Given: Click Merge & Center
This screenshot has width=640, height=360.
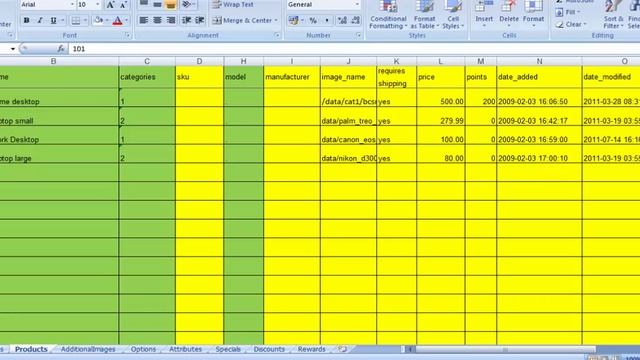Looking at the screenshot, I should pos(242,20).
